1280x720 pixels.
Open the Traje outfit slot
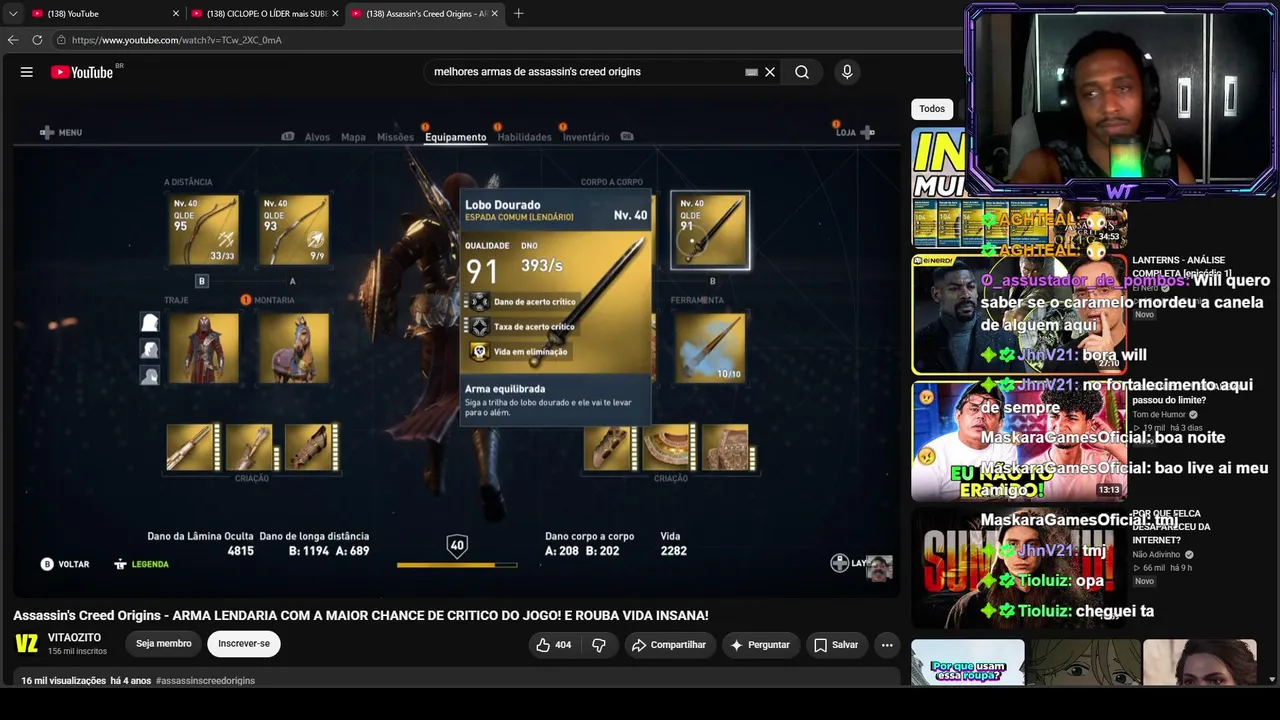(x=203, y=348)
